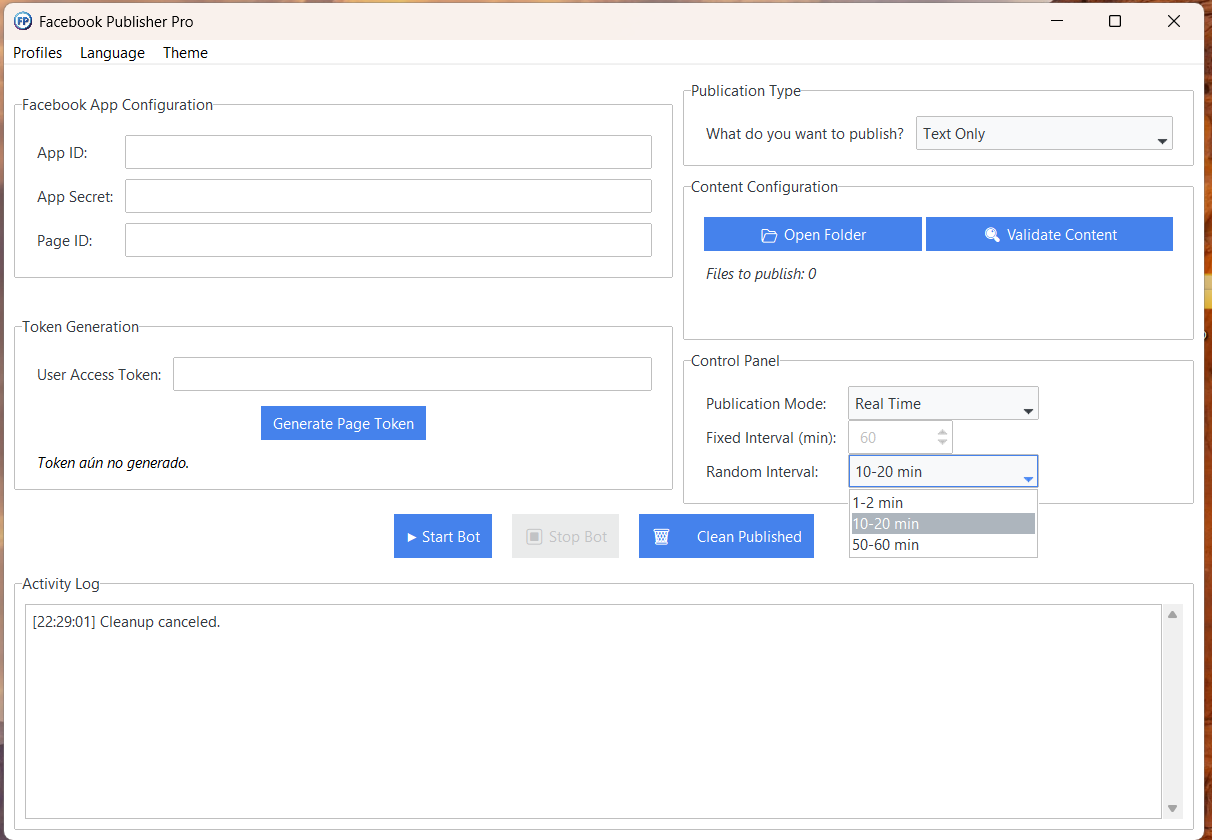
Task: Click the User Access Token field
Action: click(412, 374)
